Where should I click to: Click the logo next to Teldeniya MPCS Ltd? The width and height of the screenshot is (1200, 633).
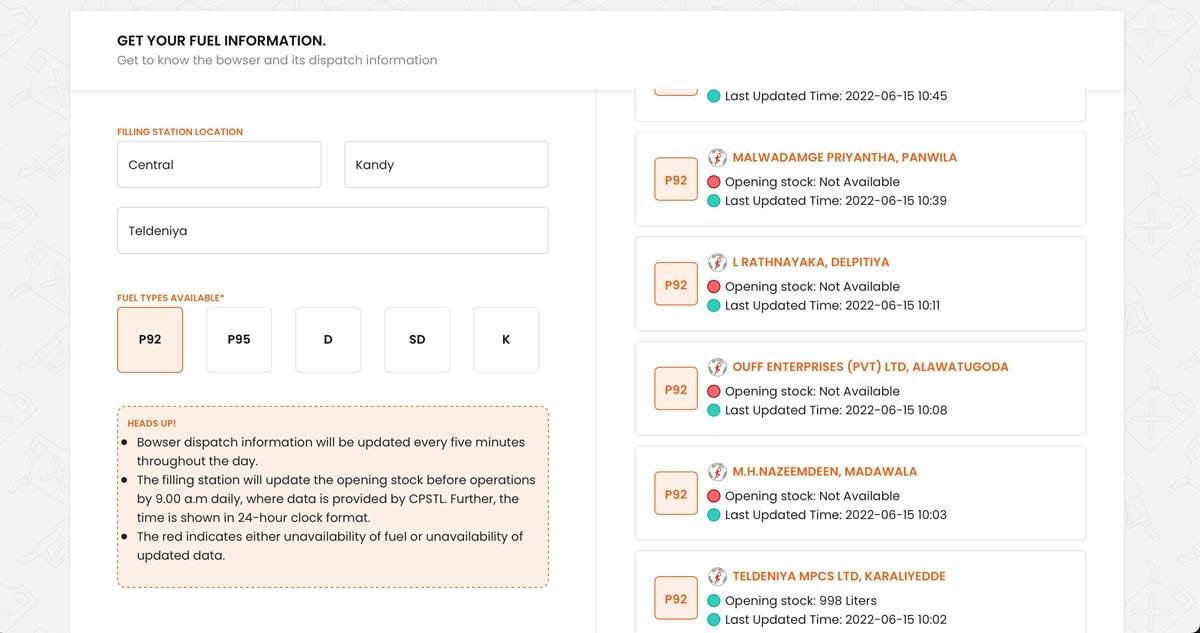pyautogui.click(x=717, y=576)
